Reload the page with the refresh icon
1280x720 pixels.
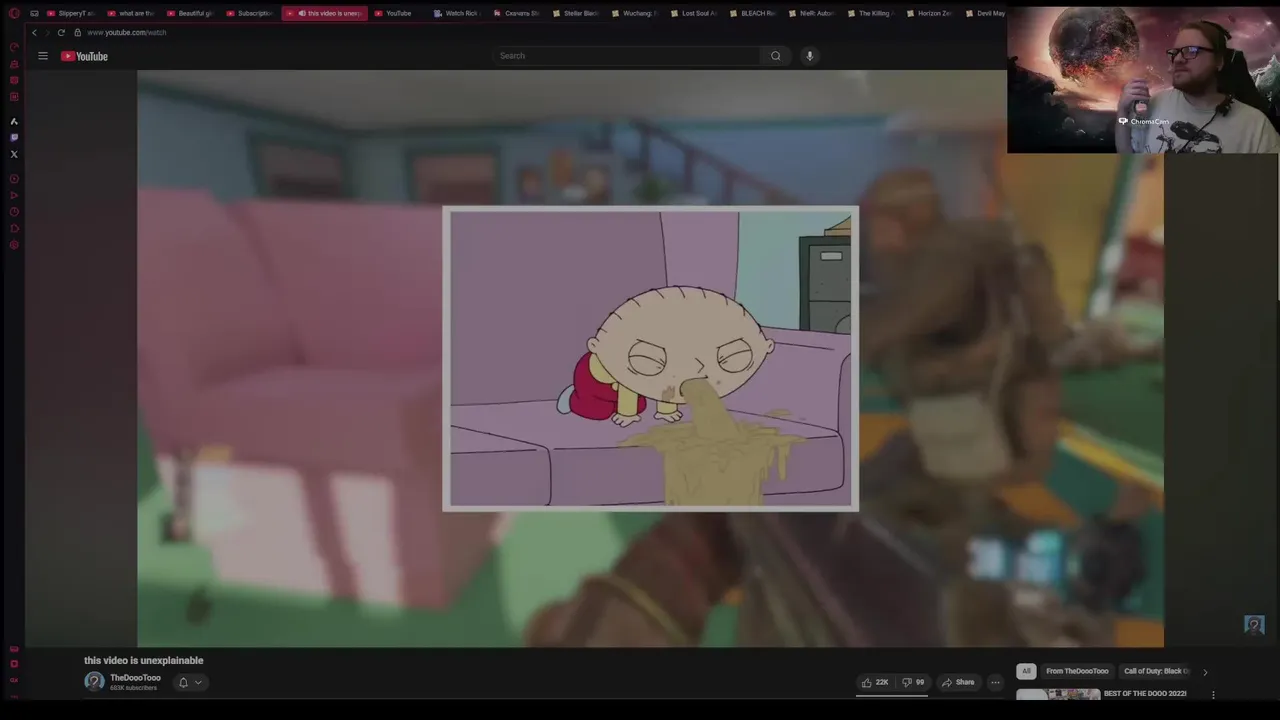pyautogui.click(x=61, y=32)
